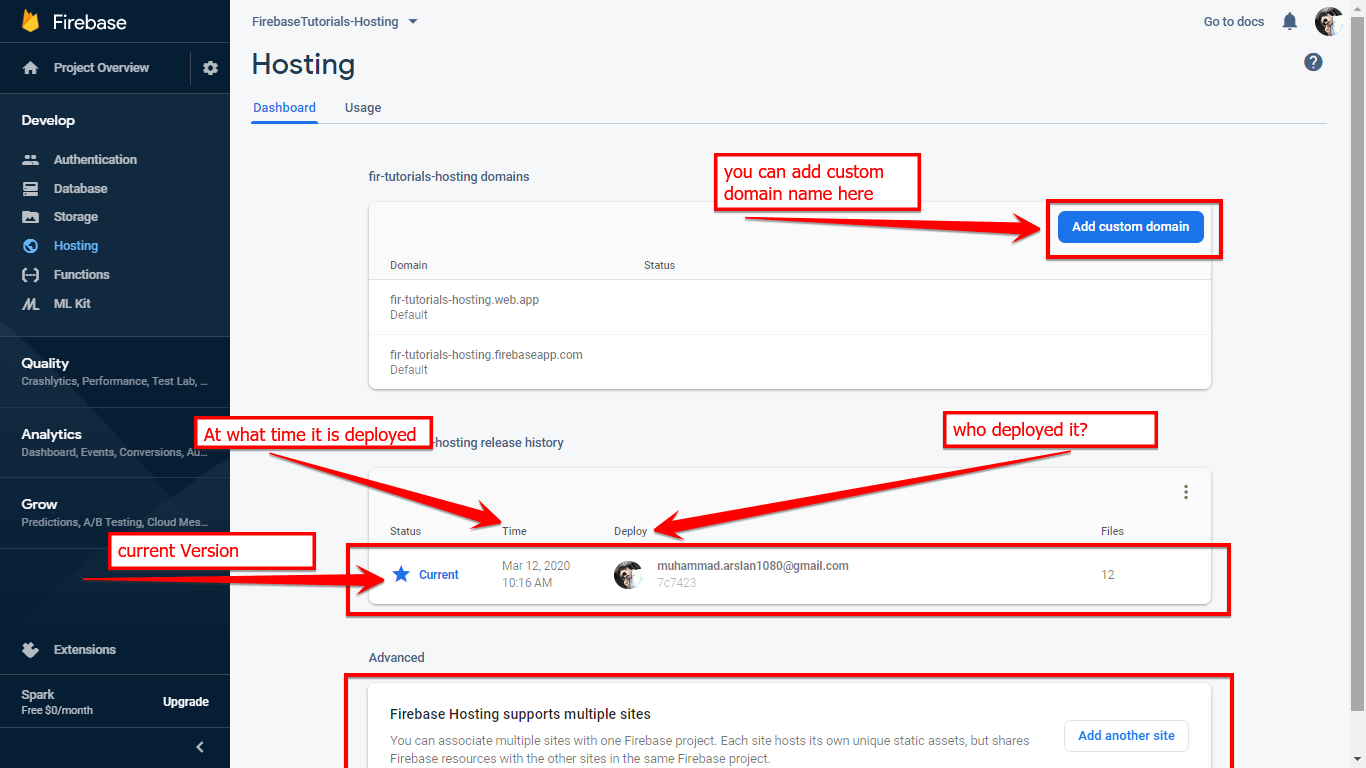Click the Current release star icon
This screenshot has height=768, width=1366.
(401, 574)
